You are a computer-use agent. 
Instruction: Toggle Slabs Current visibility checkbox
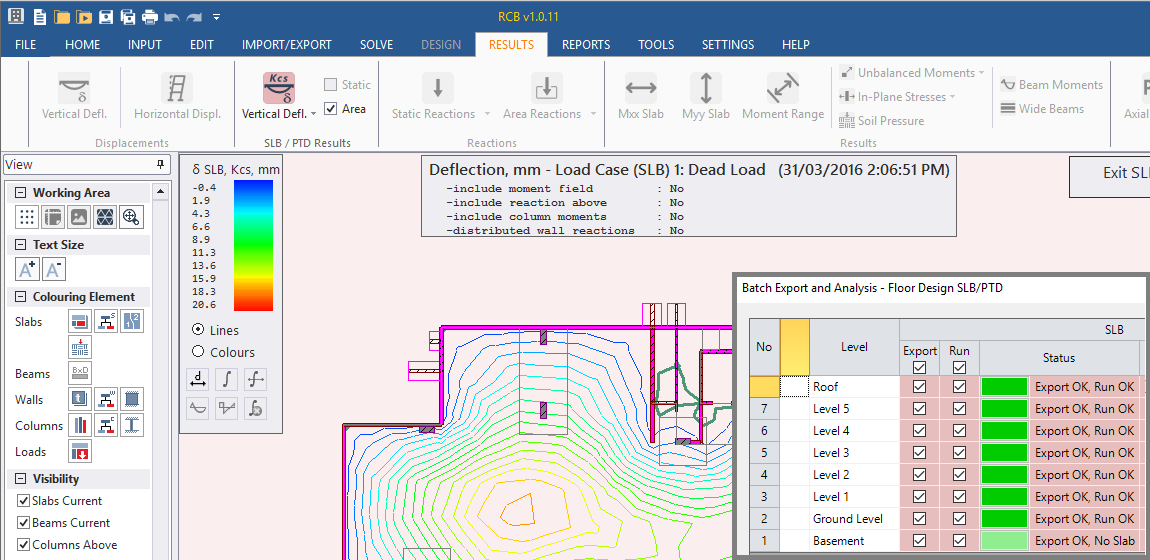tap(24, 501)
